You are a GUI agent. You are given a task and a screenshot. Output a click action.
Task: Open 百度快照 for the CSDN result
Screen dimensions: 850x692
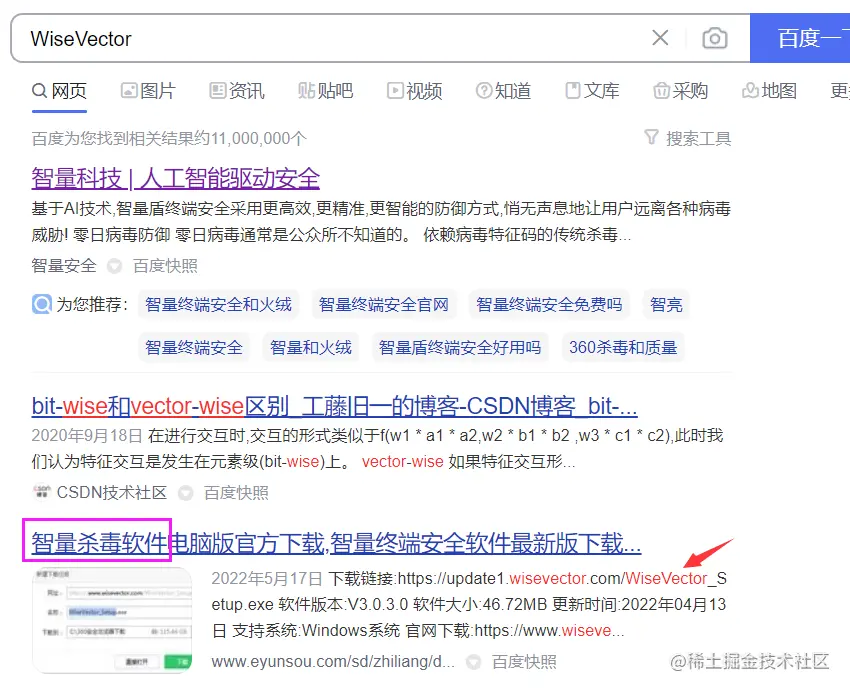pyautogui.click(x=236, y=492)
